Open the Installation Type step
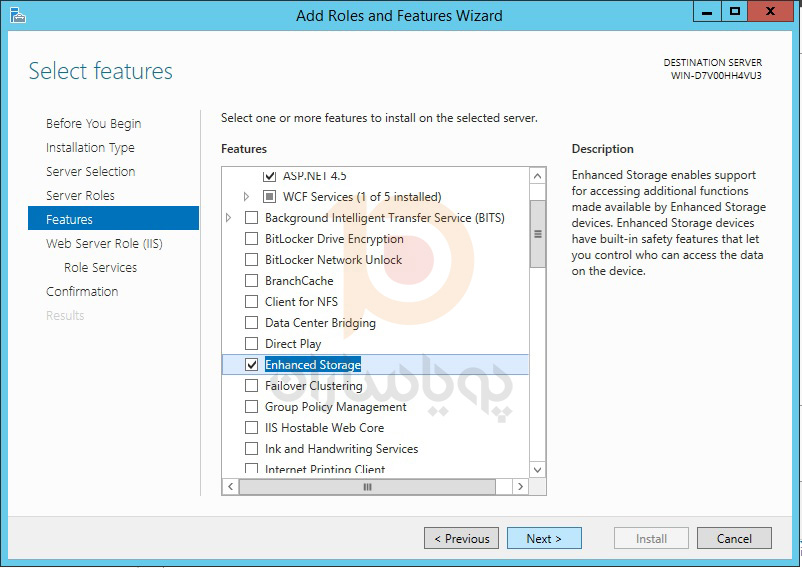This screenshot has height=568, width=802. 91,148
